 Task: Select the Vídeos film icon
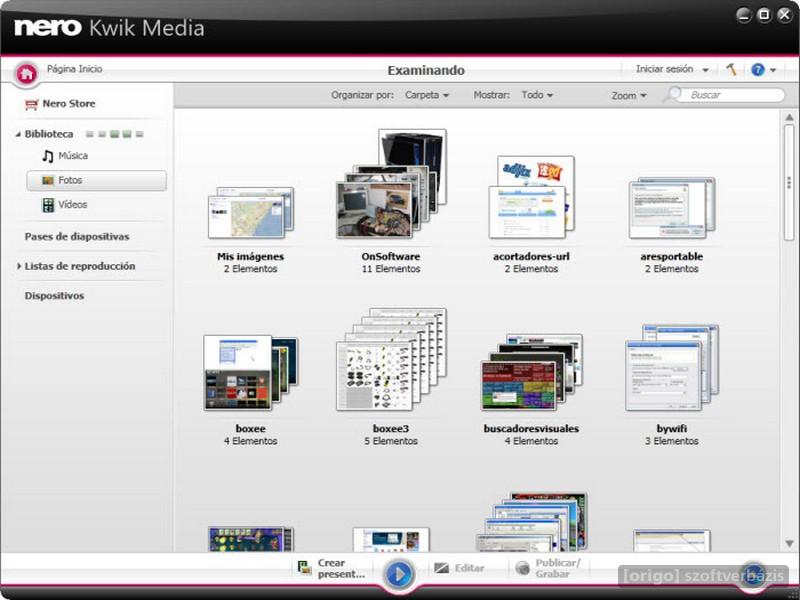(48, 205)
